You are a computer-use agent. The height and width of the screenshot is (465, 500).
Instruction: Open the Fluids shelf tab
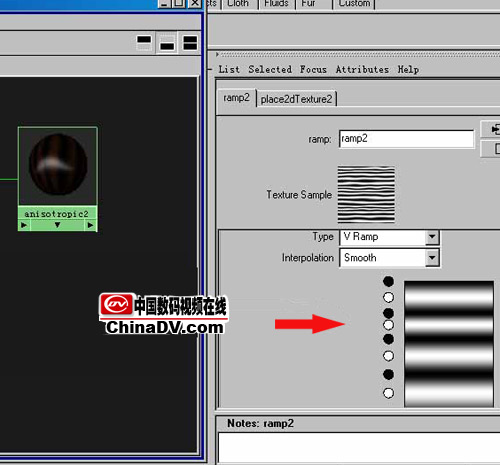click(x=276, y=3)
